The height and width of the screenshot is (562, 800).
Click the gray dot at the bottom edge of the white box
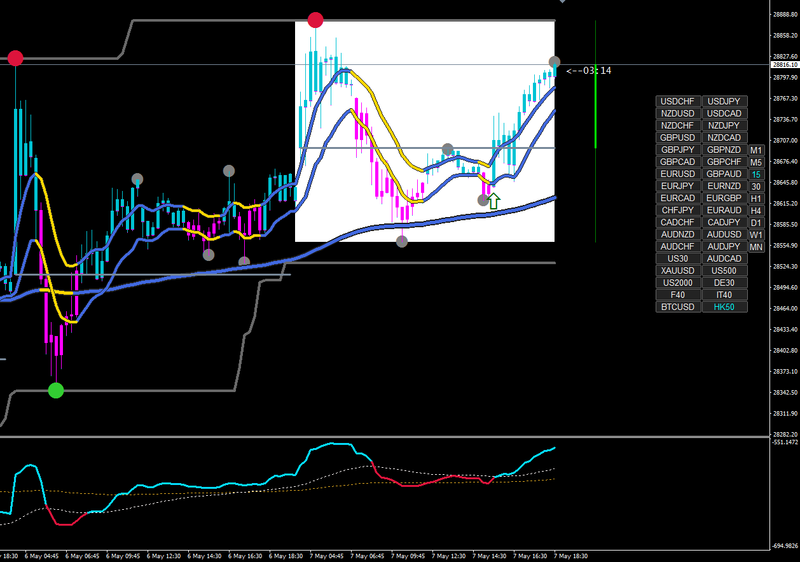(x=402, y=241)
